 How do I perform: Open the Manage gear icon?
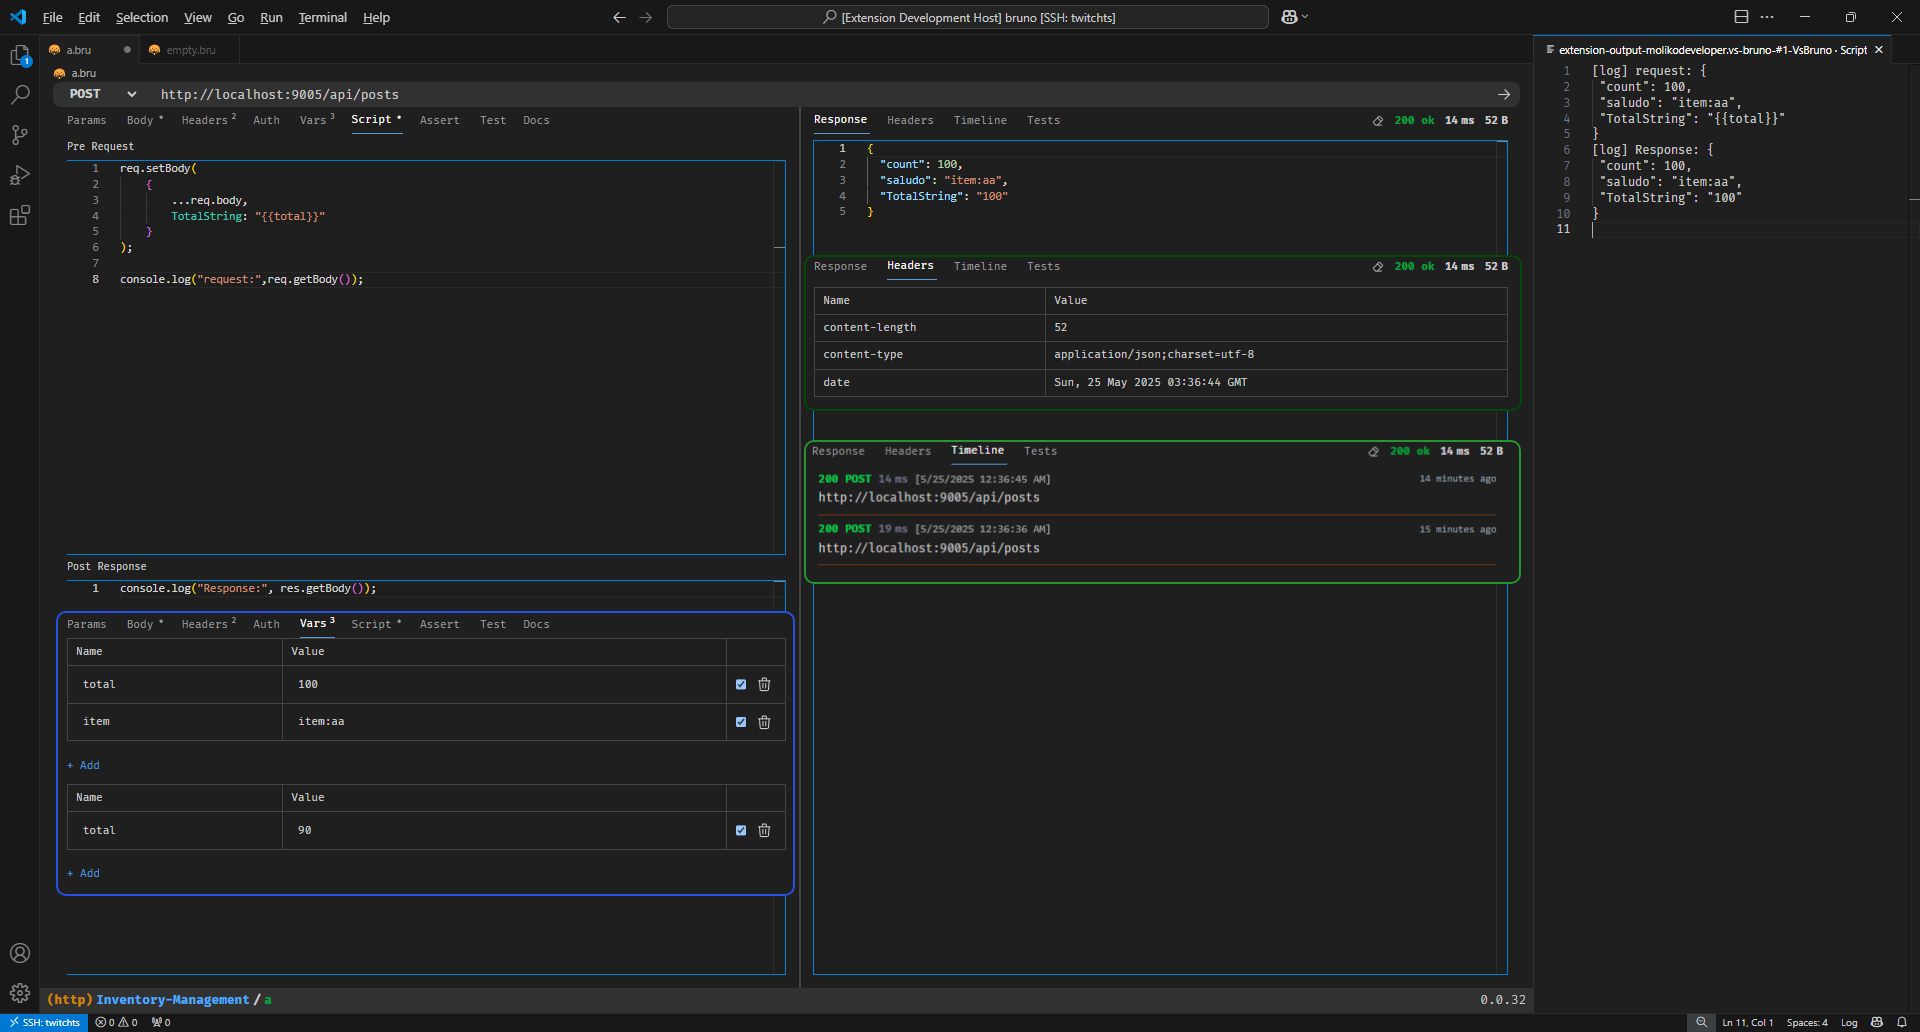[19, 993]
